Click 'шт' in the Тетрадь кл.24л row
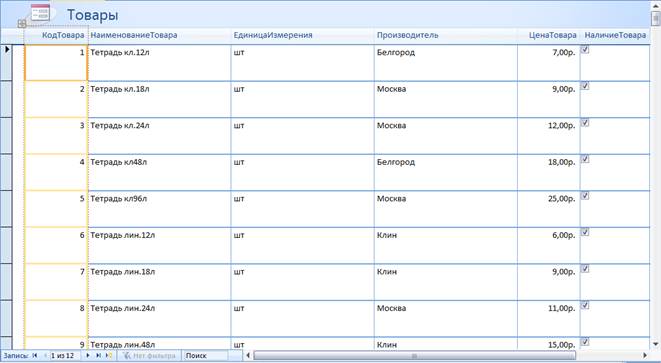661x363 pixels. (302, 136)
